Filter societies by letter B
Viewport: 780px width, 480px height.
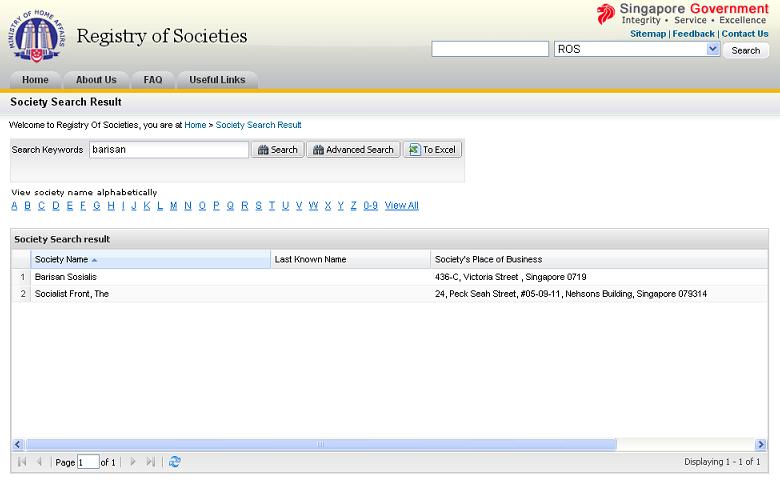[27, 205]
